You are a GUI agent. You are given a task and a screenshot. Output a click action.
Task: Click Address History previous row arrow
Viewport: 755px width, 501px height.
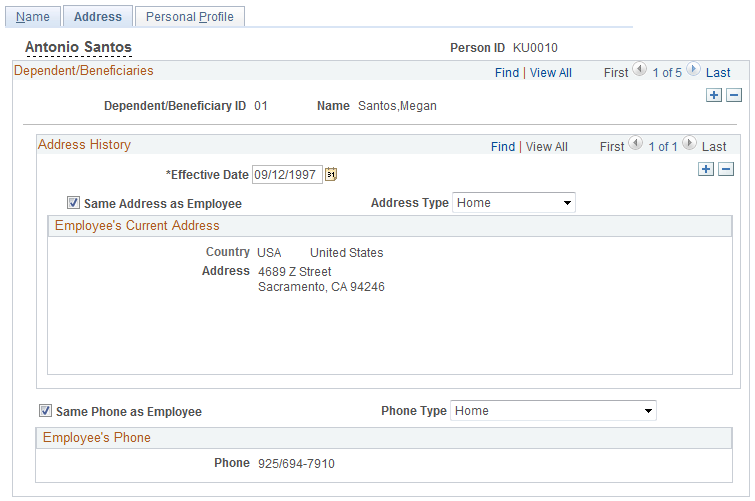[x=636, y=144]
